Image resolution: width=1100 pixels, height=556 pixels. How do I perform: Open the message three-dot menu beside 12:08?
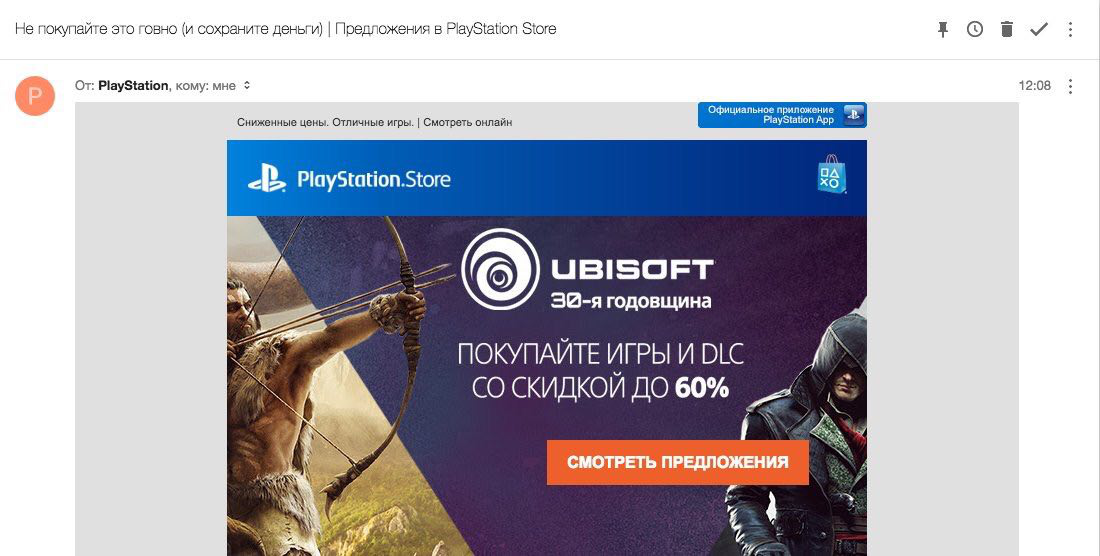(x=1071, y=86)
